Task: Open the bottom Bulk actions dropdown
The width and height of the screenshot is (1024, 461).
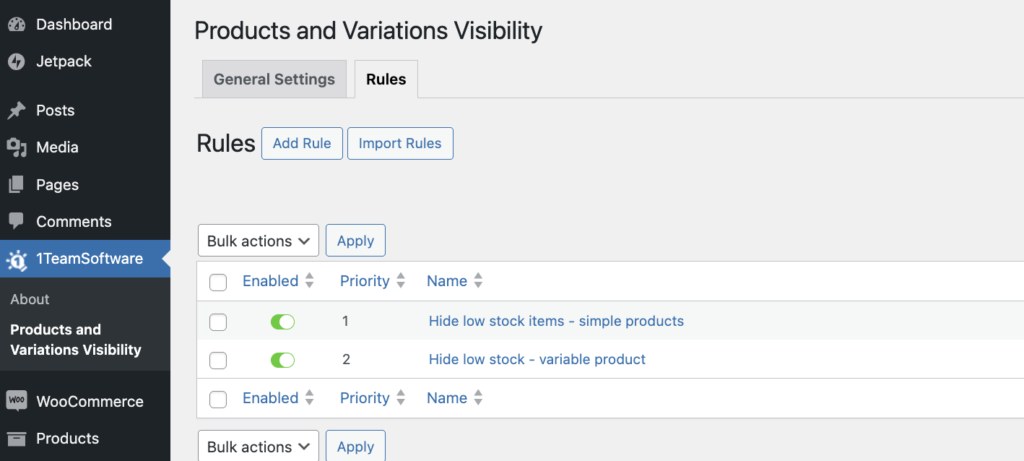Action: (259, 447)
